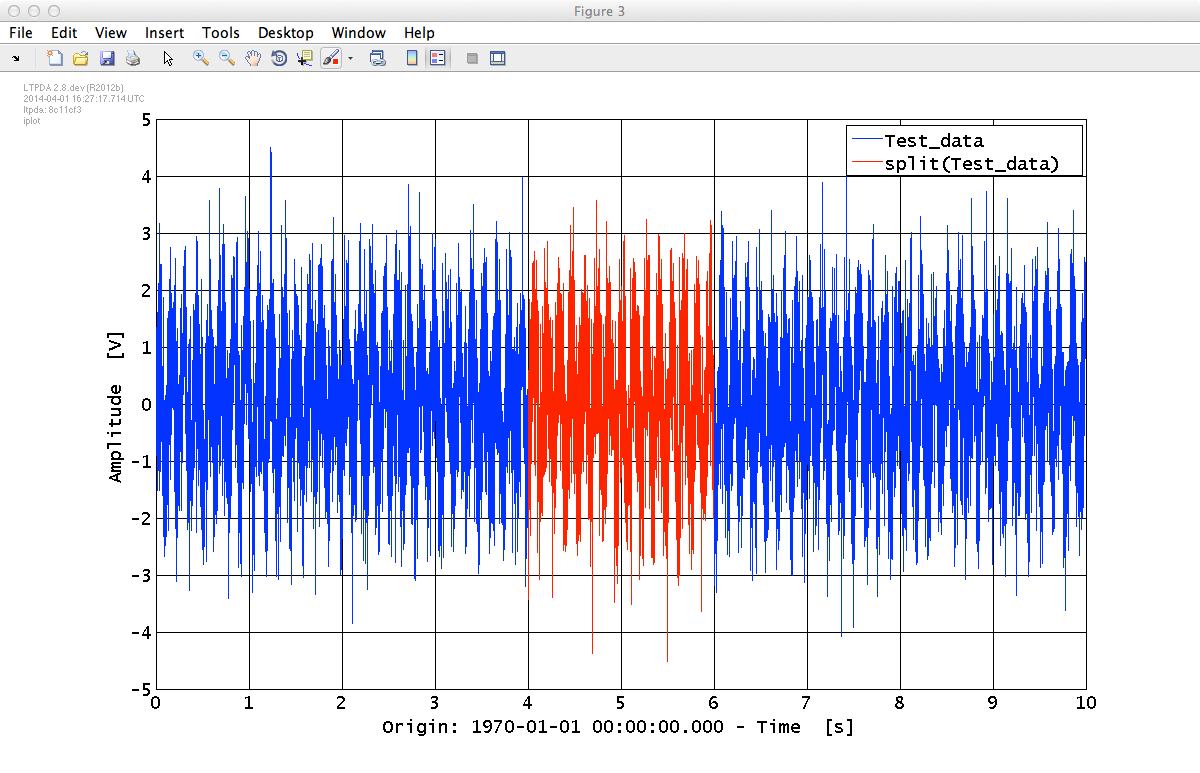Click the LTPDA 2.8.dev (R2012b) text

73,88
